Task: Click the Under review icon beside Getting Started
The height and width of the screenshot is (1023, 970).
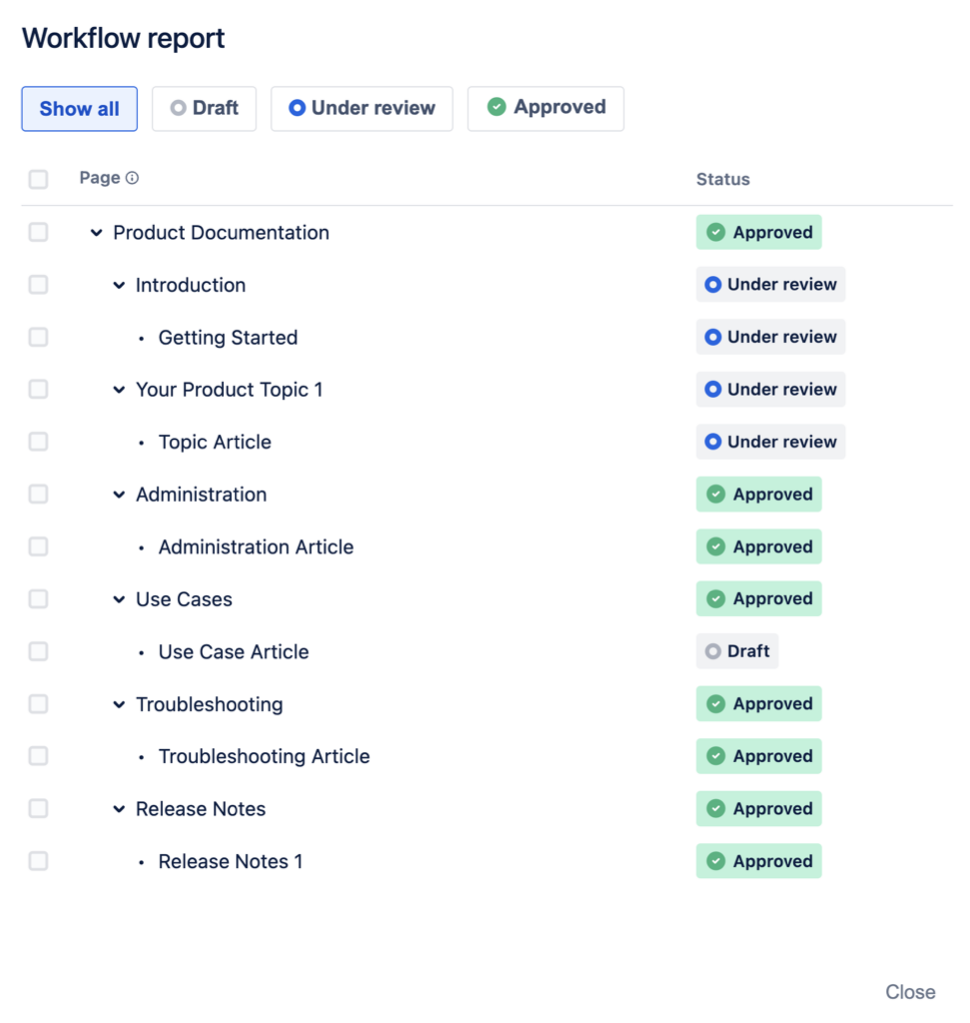Action: click(712, 337)
